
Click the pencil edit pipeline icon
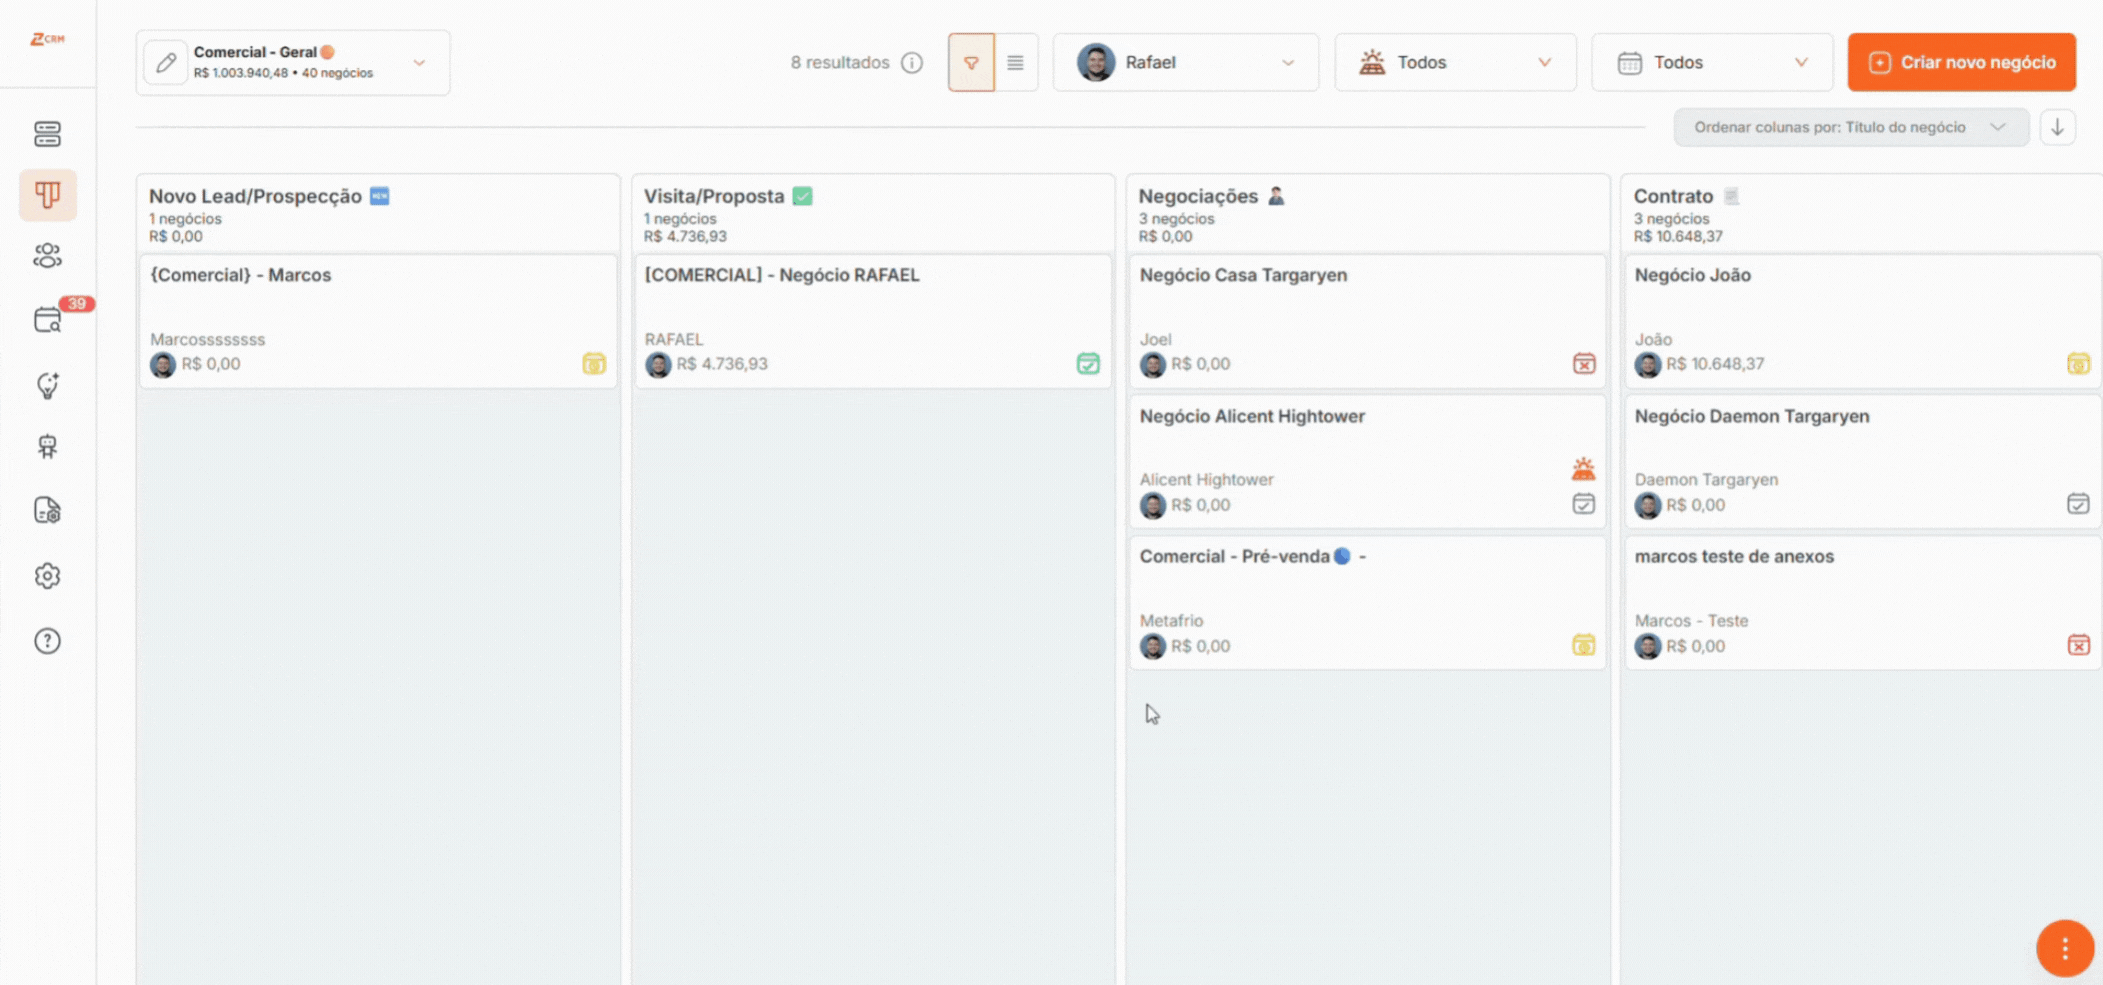point(166,63)
